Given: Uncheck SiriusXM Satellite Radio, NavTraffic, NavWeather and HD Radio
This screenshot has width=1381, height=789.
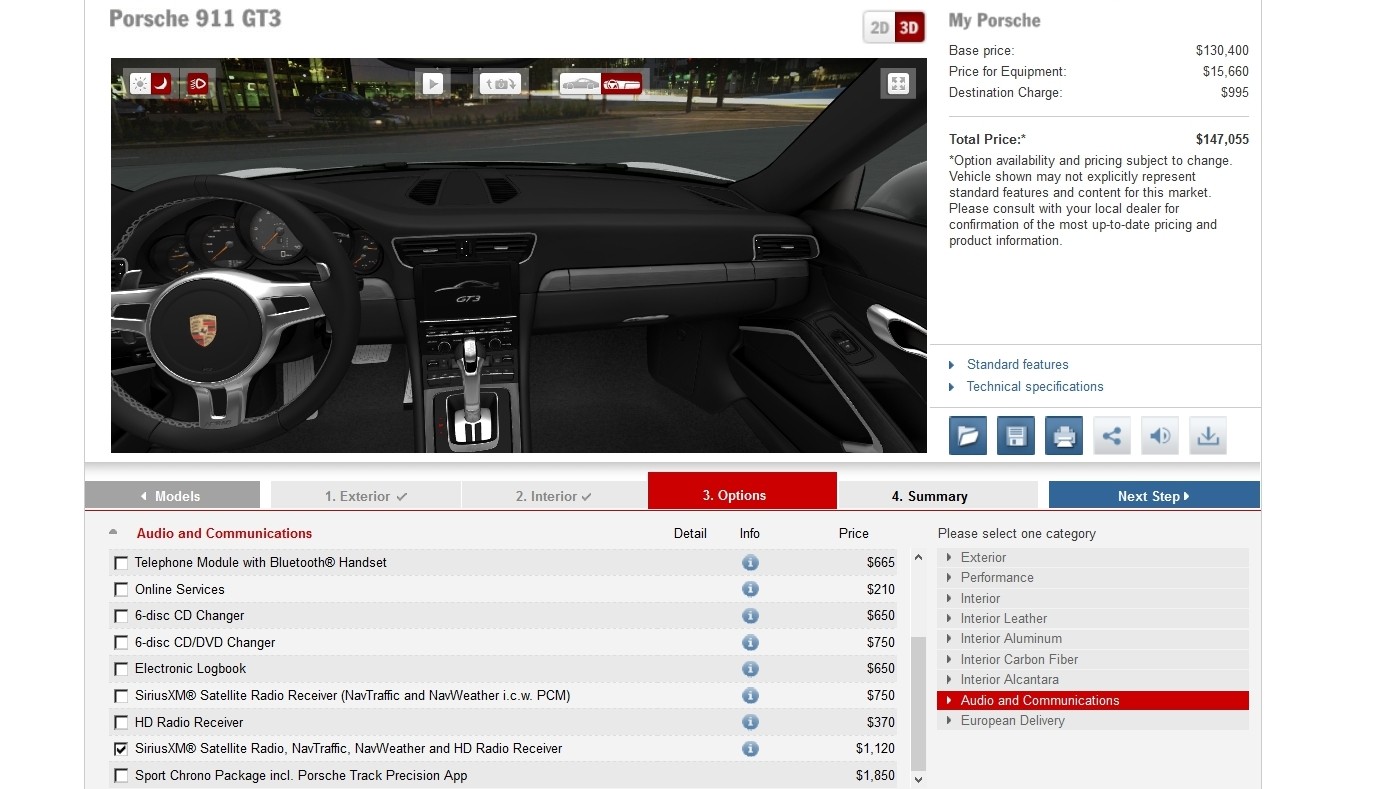Looking at the screenshot, I should coord(121,748).
